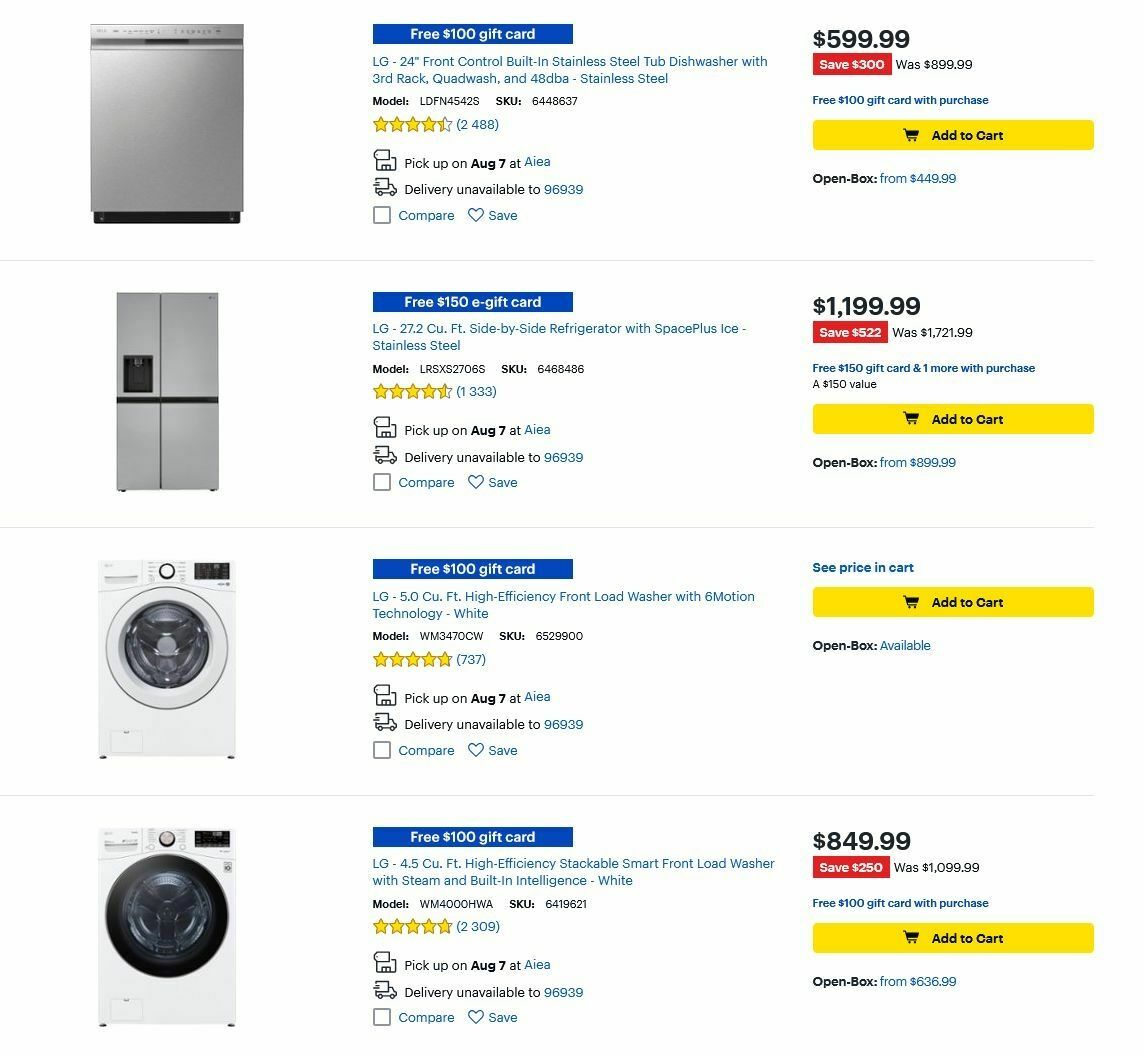
Task: Enable Compare for the side-by-side refrigerator
Action: [x=381, y=482]
